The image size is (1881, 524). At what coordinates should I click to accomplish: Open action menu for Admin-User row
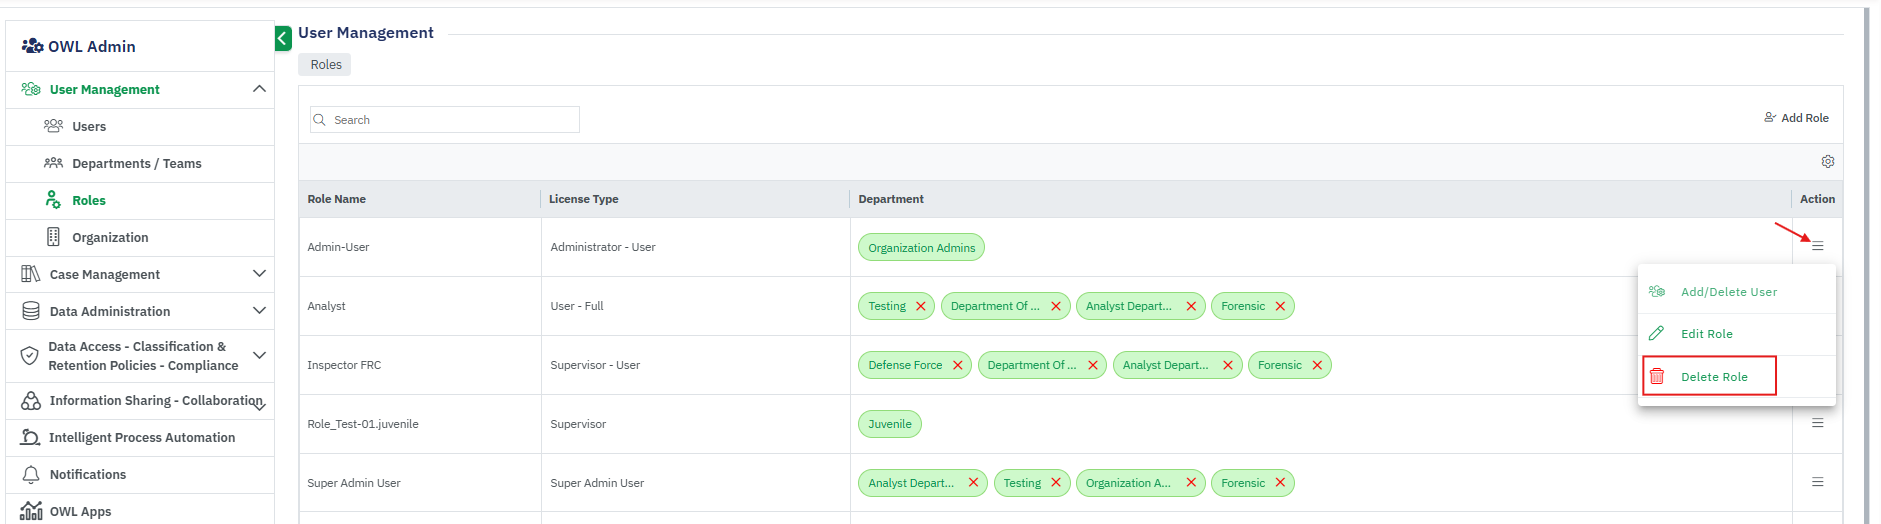1817,246
